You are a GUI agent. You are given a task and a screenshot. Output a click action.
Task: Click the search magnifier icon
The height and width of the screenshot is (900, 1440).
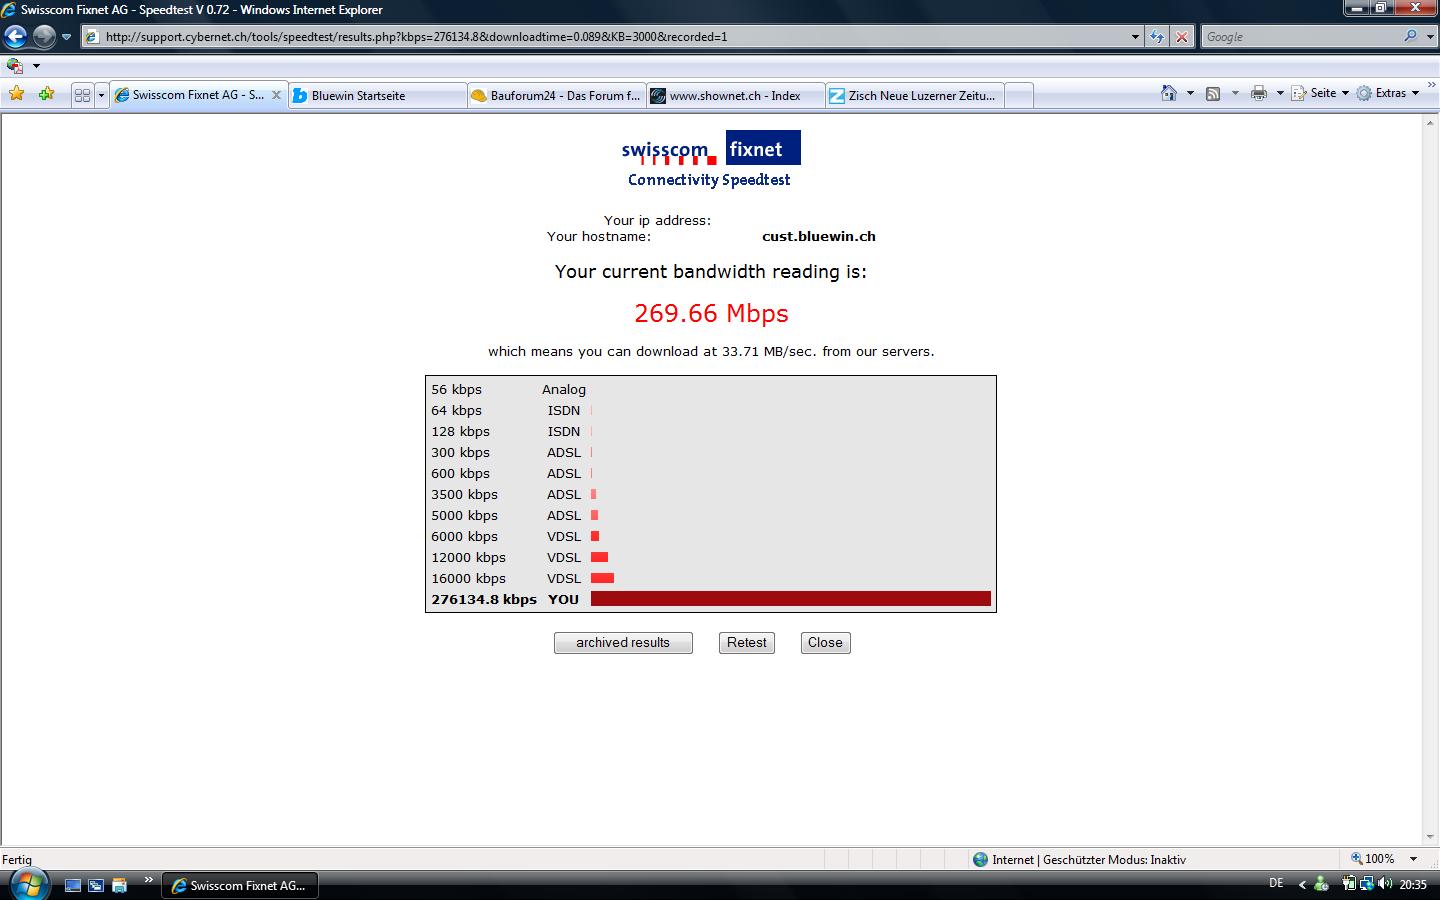(x=1410, y=37)
